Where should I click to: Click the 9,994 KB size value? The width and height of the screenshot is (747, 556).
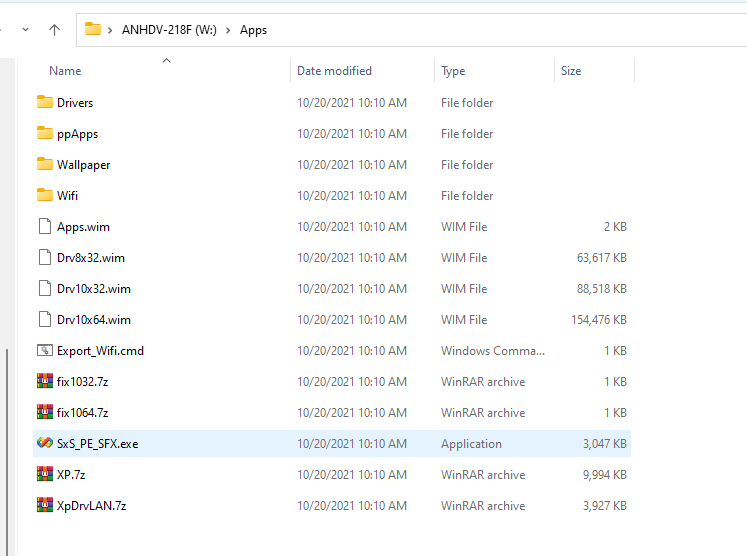[605, 475]
